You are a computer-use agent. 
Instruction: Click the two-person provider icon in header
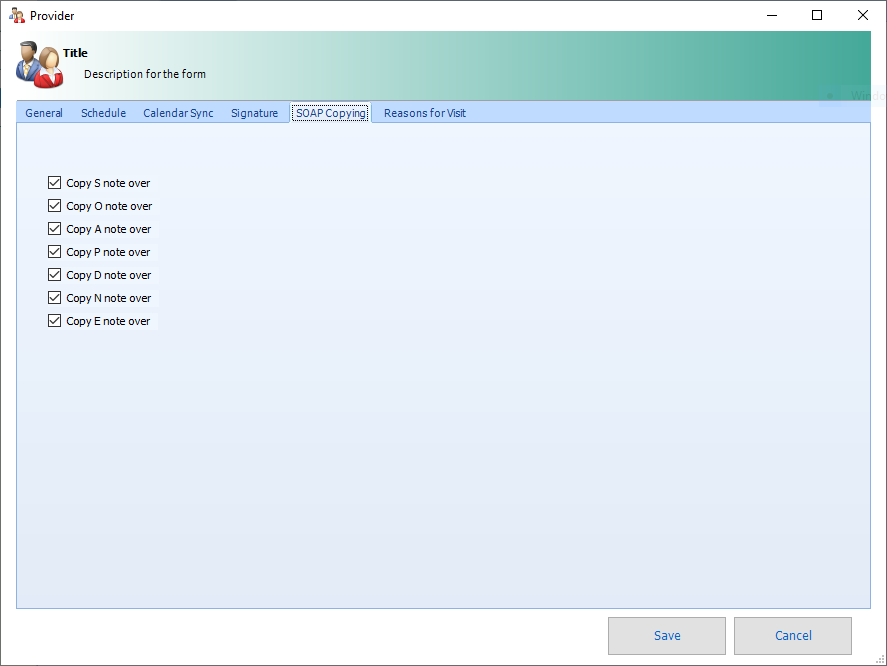39,64
